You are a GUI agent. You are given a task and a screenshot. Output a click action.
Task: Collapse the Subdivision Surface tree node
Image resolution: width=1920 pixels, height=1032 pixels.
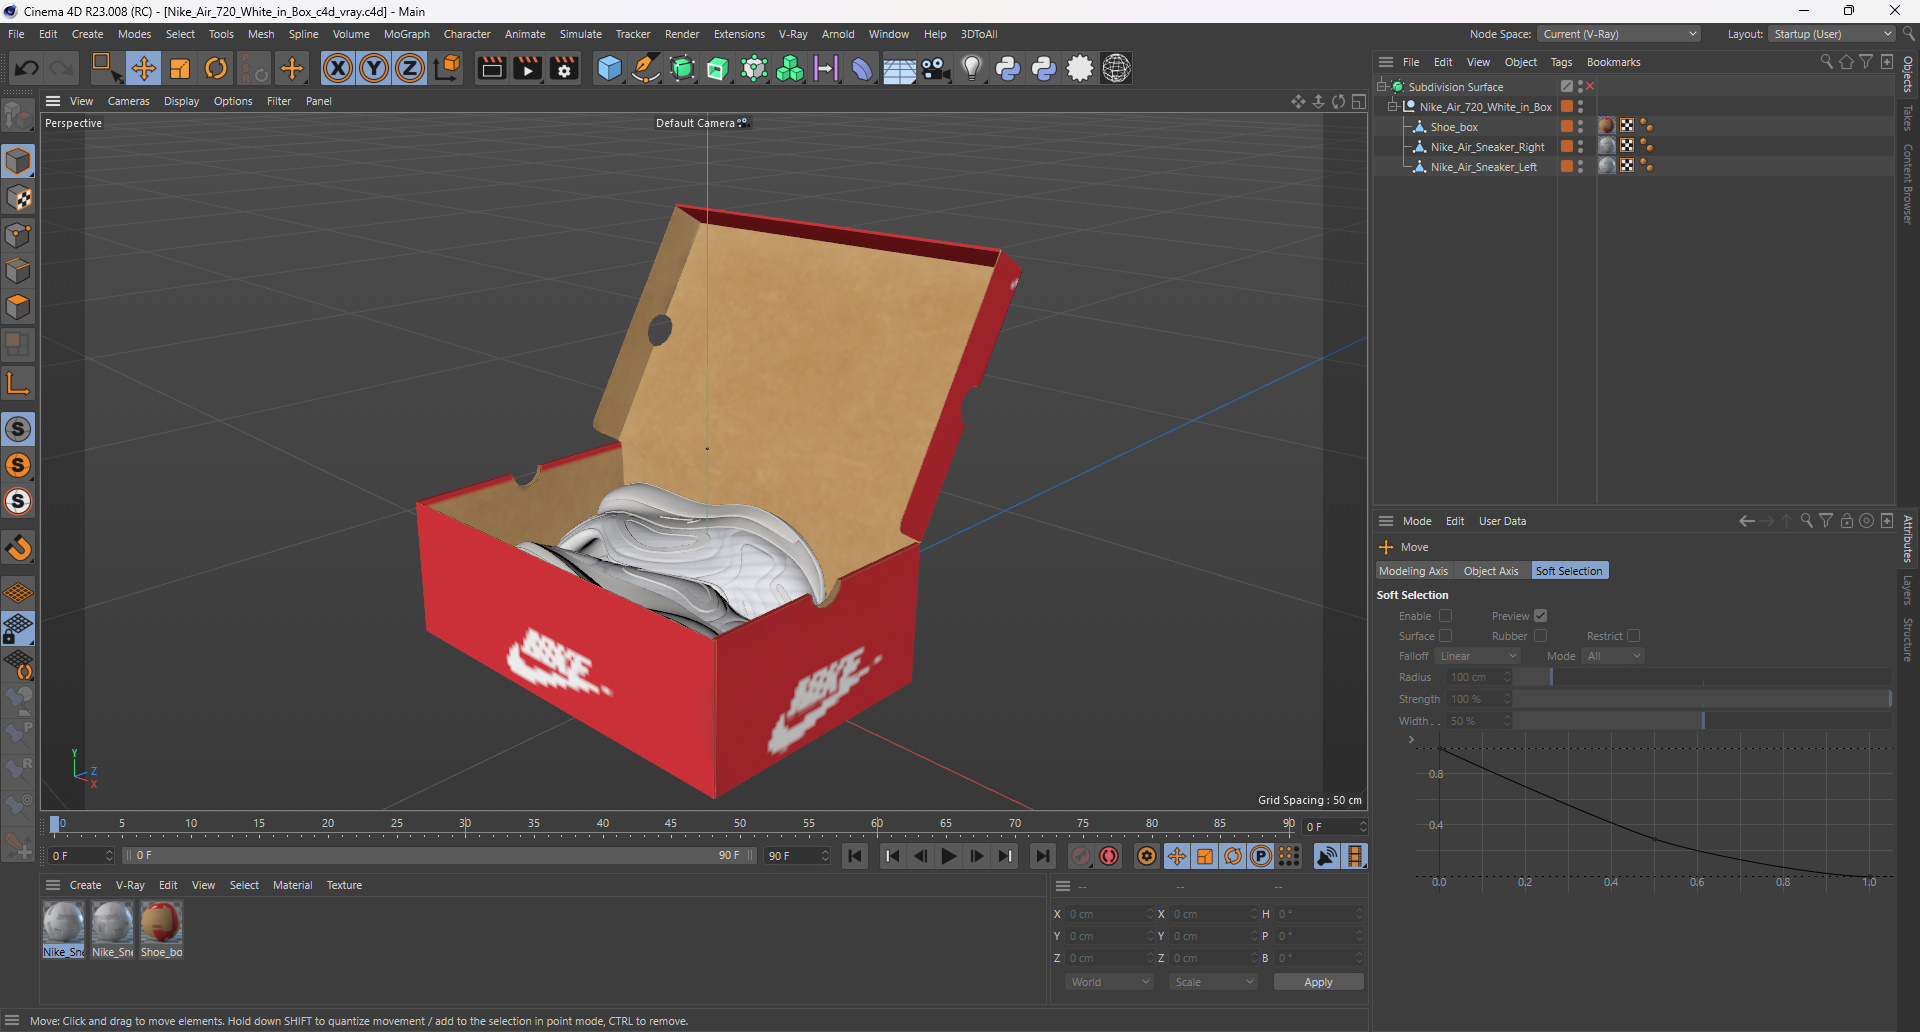click(1383, 87)
